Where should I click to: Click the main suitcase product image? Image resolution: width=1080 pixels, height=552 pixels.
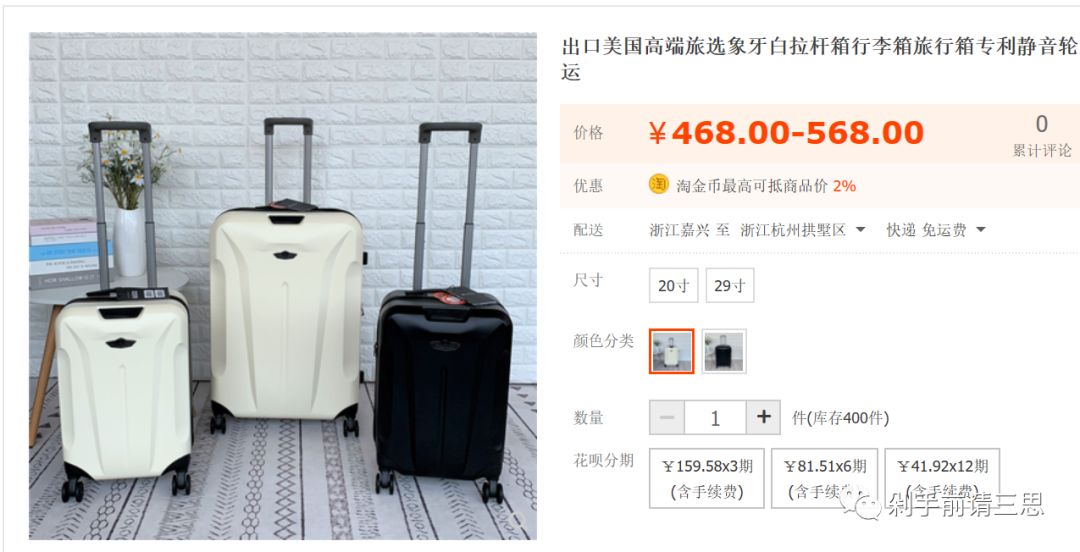click(282, 286)
